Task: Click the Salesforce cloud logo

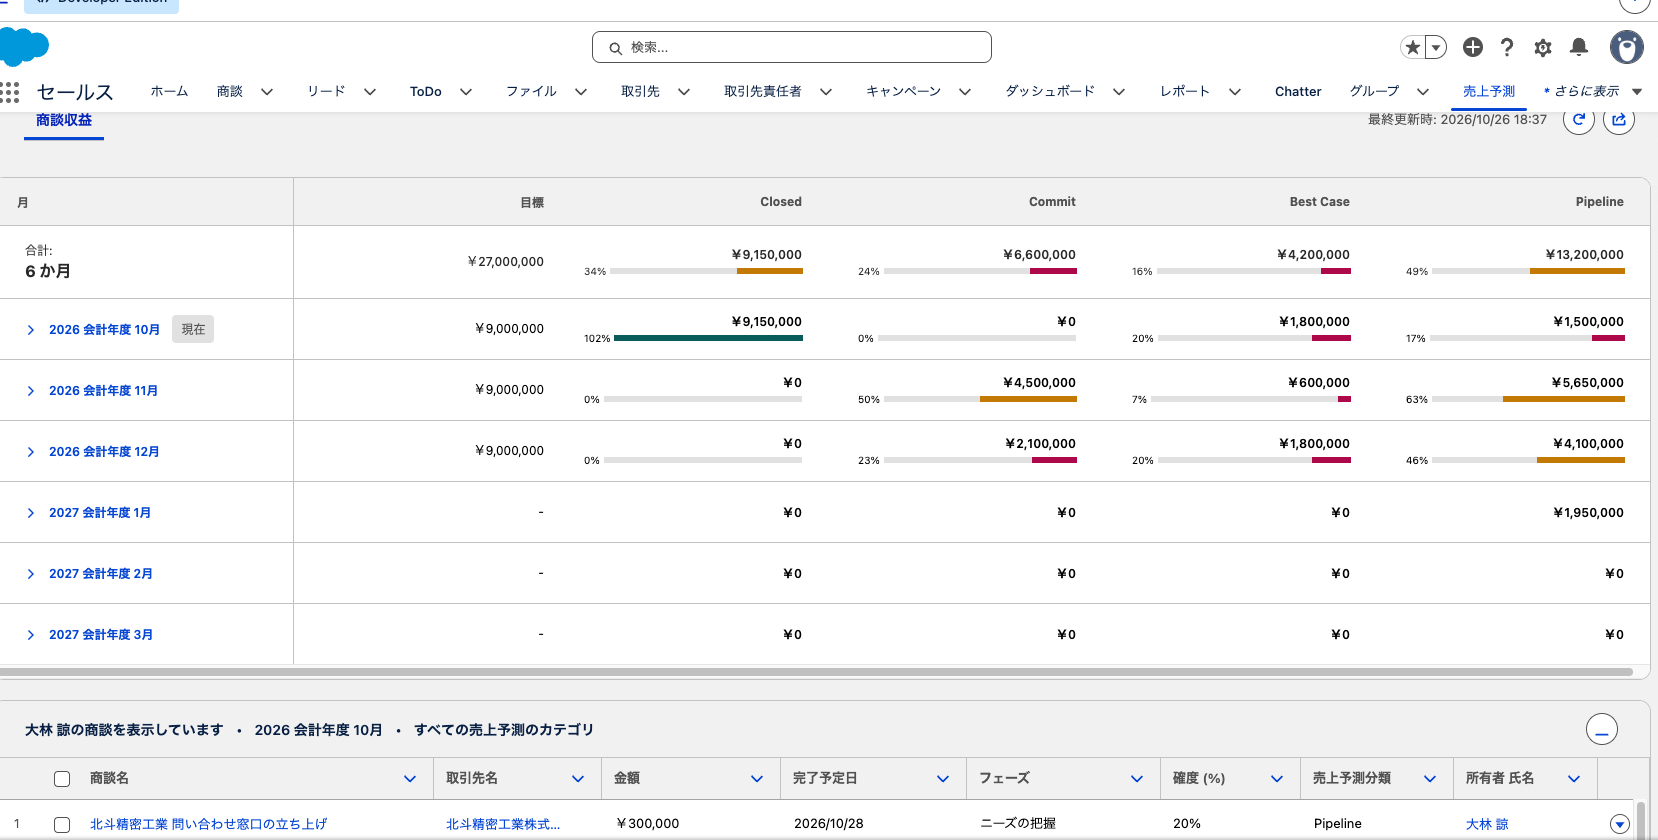Action: 25,46
